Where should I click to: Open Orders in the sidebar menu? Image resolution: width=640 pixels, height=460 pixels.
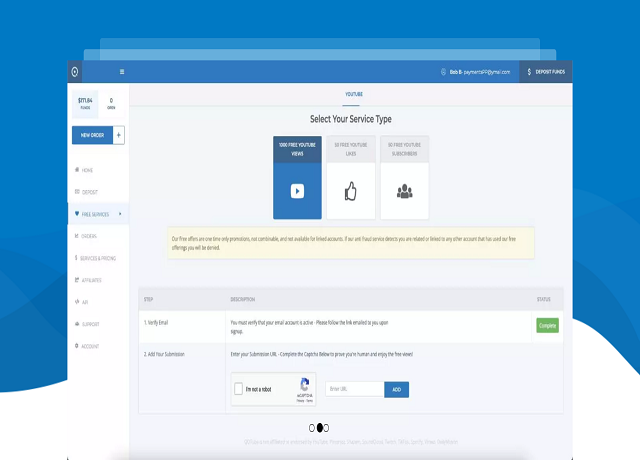pos(89,236)
